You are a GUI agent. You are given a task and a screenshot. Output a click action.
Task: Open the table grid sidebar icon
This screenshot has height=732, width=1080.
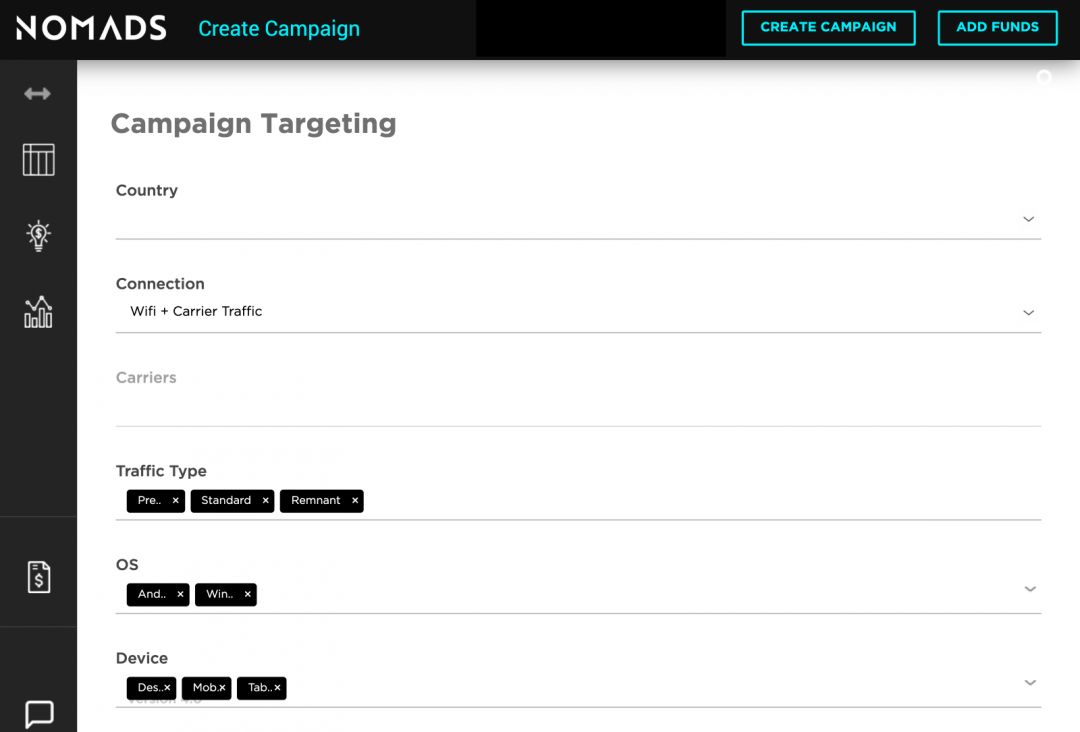38,160
